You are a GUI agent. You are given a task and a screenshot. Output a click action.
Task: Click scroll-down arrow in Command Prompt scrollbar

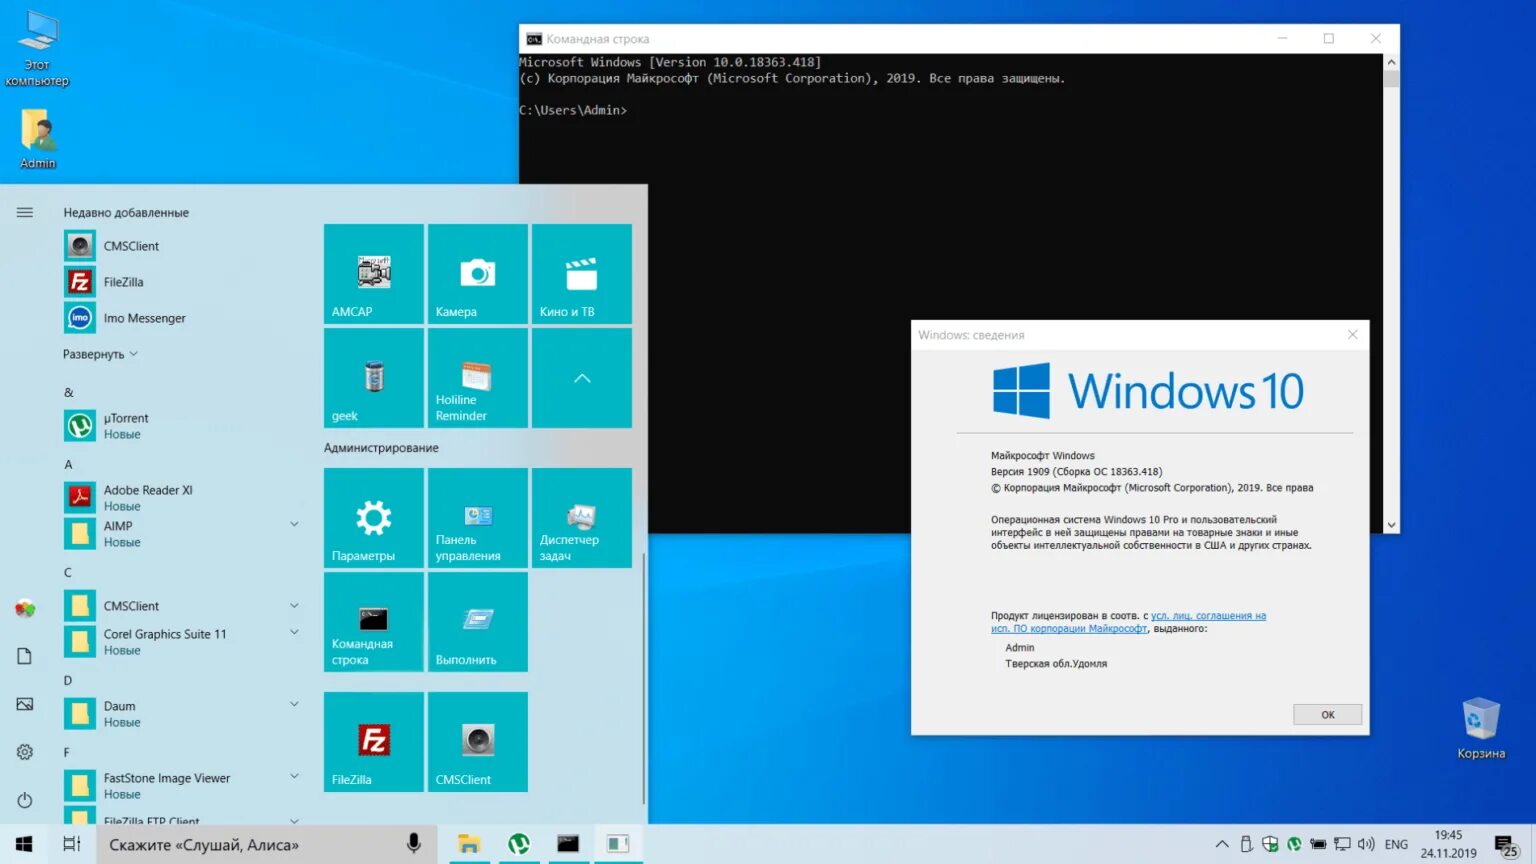pos(1391,525)
